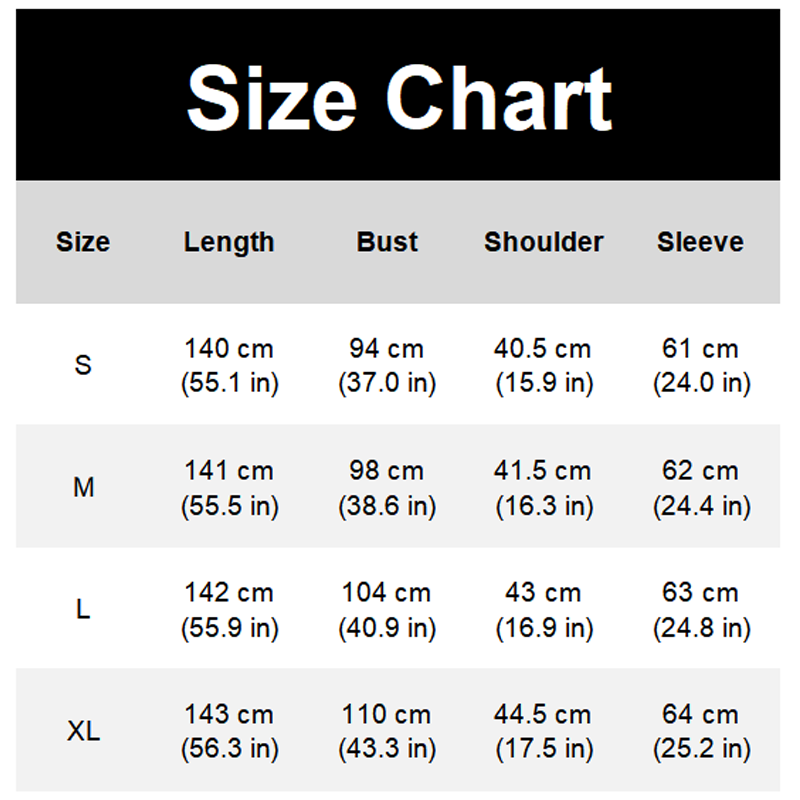Select the Size column header
The image size is (800, 800).
[x=83, y=242]
